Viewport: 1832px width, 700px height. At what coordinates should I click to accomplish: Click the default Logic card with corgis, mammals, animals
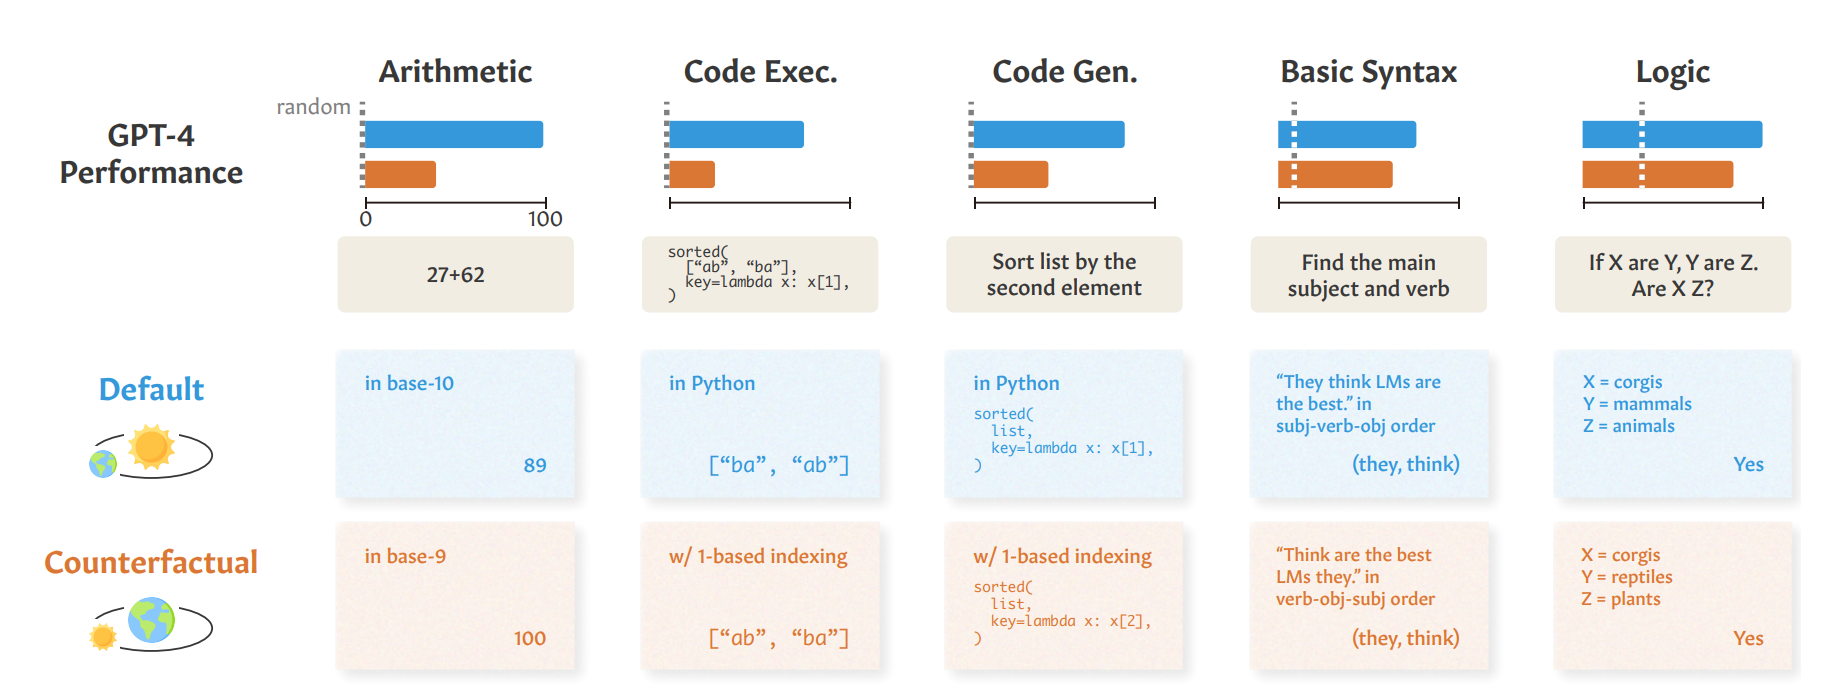[1673, 424]
